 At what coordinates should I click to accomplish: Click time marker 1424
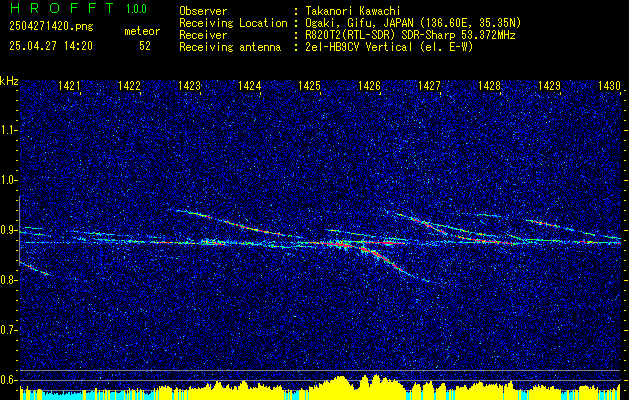(x=249, y=85)
